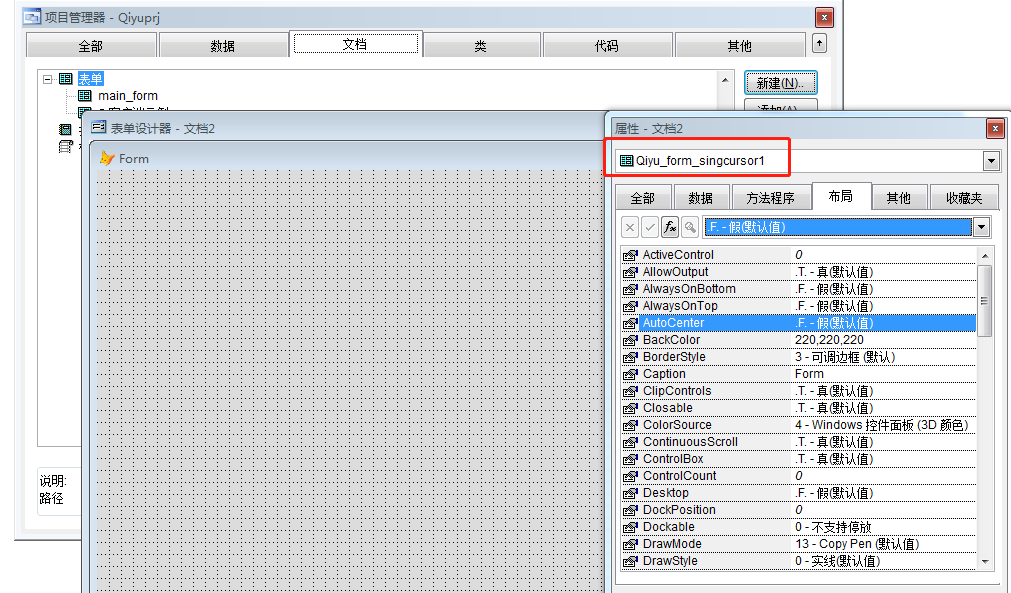Click the accept checkmark button in properties
The width and height of the screenshot is (1011, 593).
[650, 227]
